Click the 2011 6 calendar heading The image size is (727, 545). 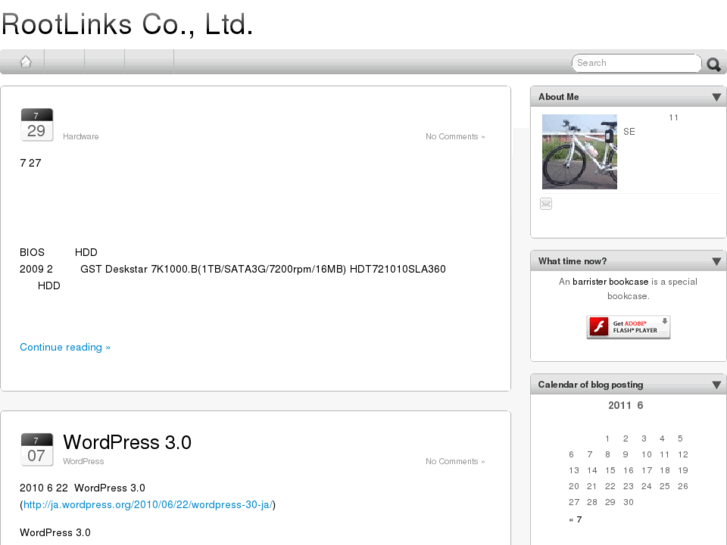pos(625,405)
